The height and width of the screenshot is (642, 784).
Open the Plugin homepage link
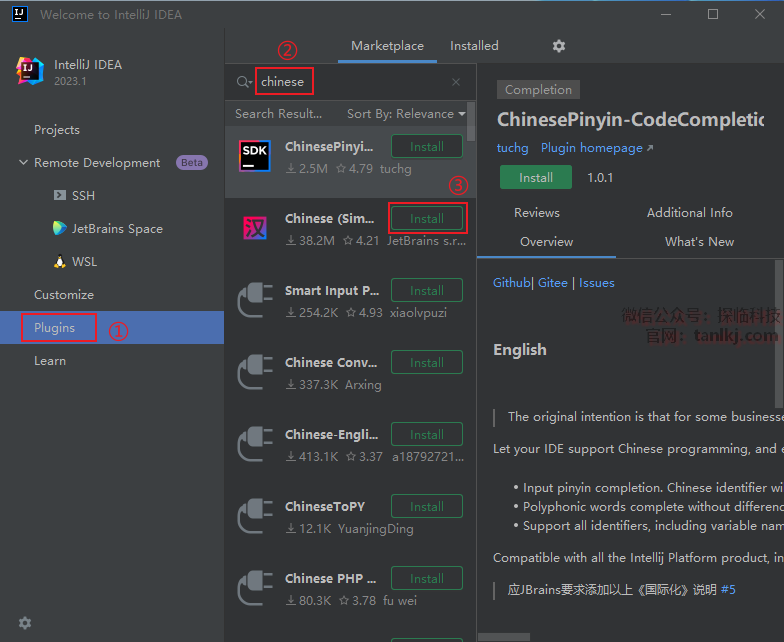click(x=597, y=148)
